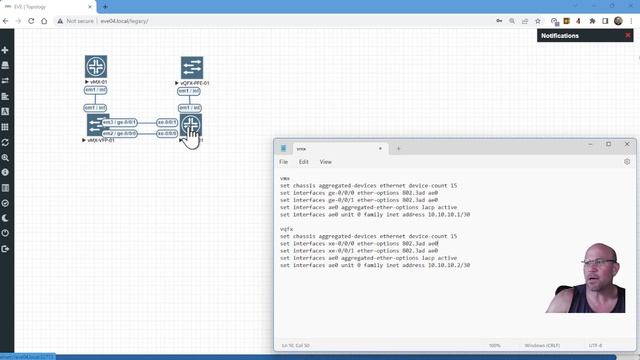The width and height of the screenshot is (640, 360).
Task: Click Windows (CRLF) in Notepad status bar
Action: 542,346
